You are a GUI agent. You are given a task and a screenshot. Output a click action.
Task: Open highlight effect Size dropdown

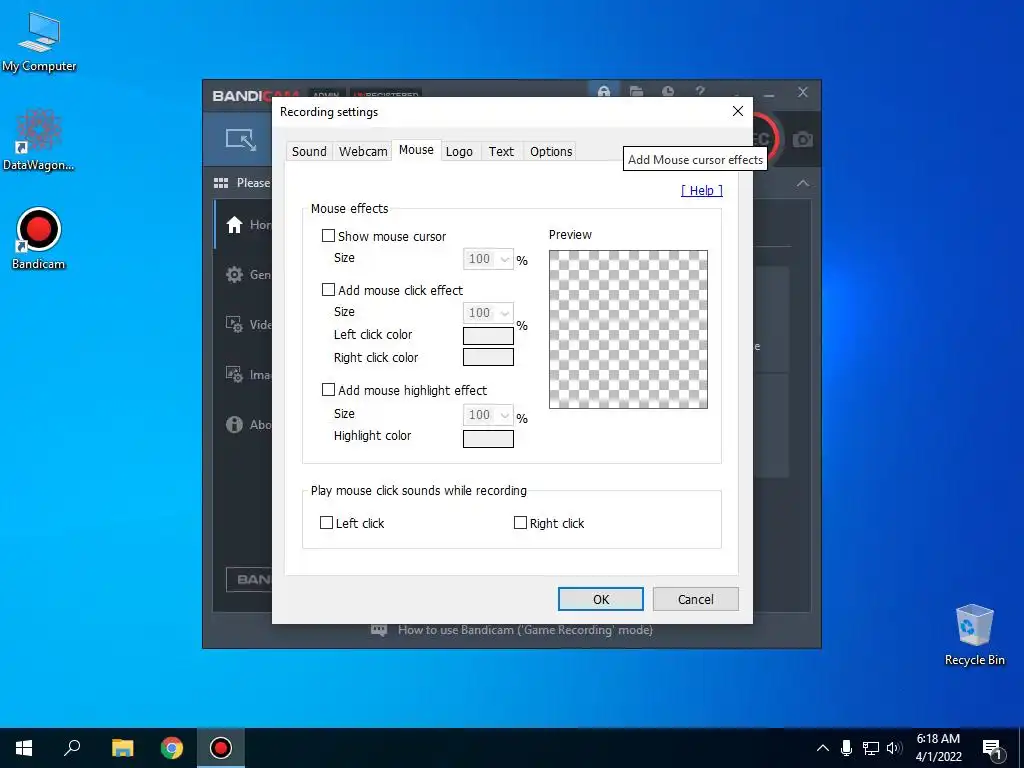488,415
